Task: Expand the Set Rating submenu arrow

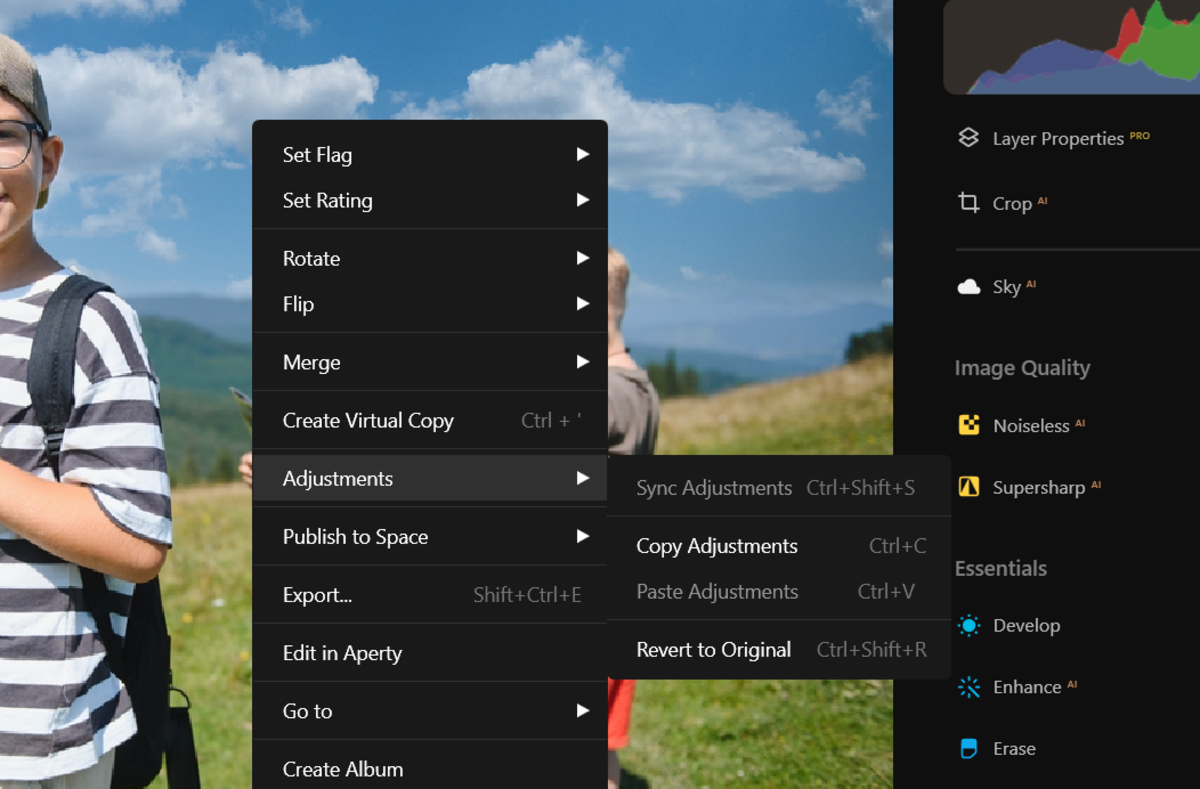Action: pos(582,201)
